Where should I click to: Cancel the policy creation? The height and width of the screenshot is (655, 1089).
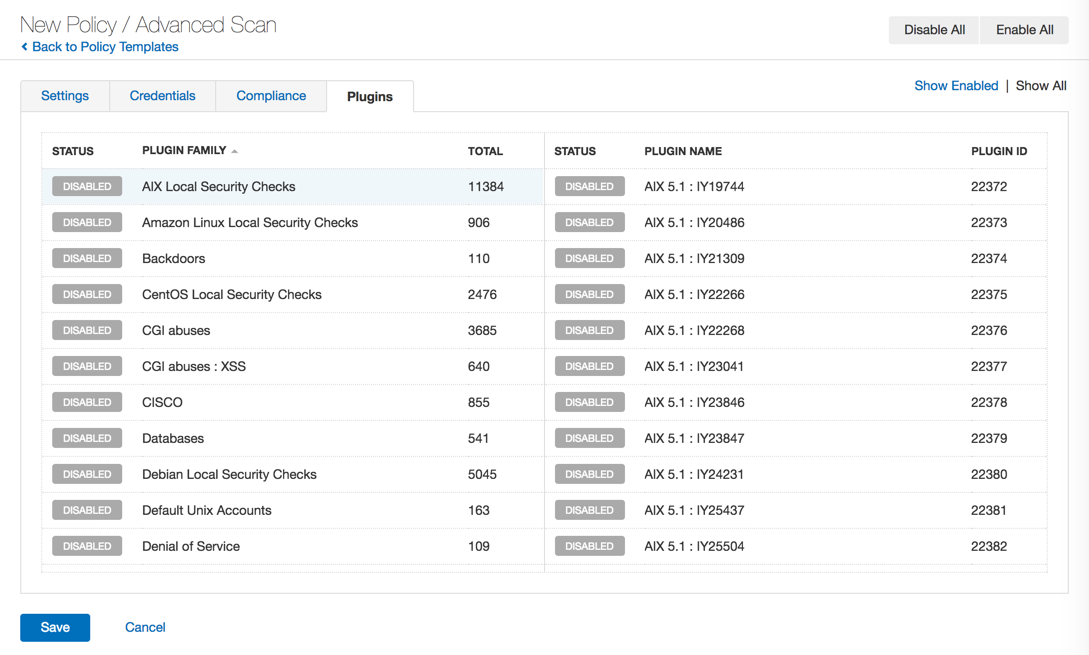tap(145, 627)
